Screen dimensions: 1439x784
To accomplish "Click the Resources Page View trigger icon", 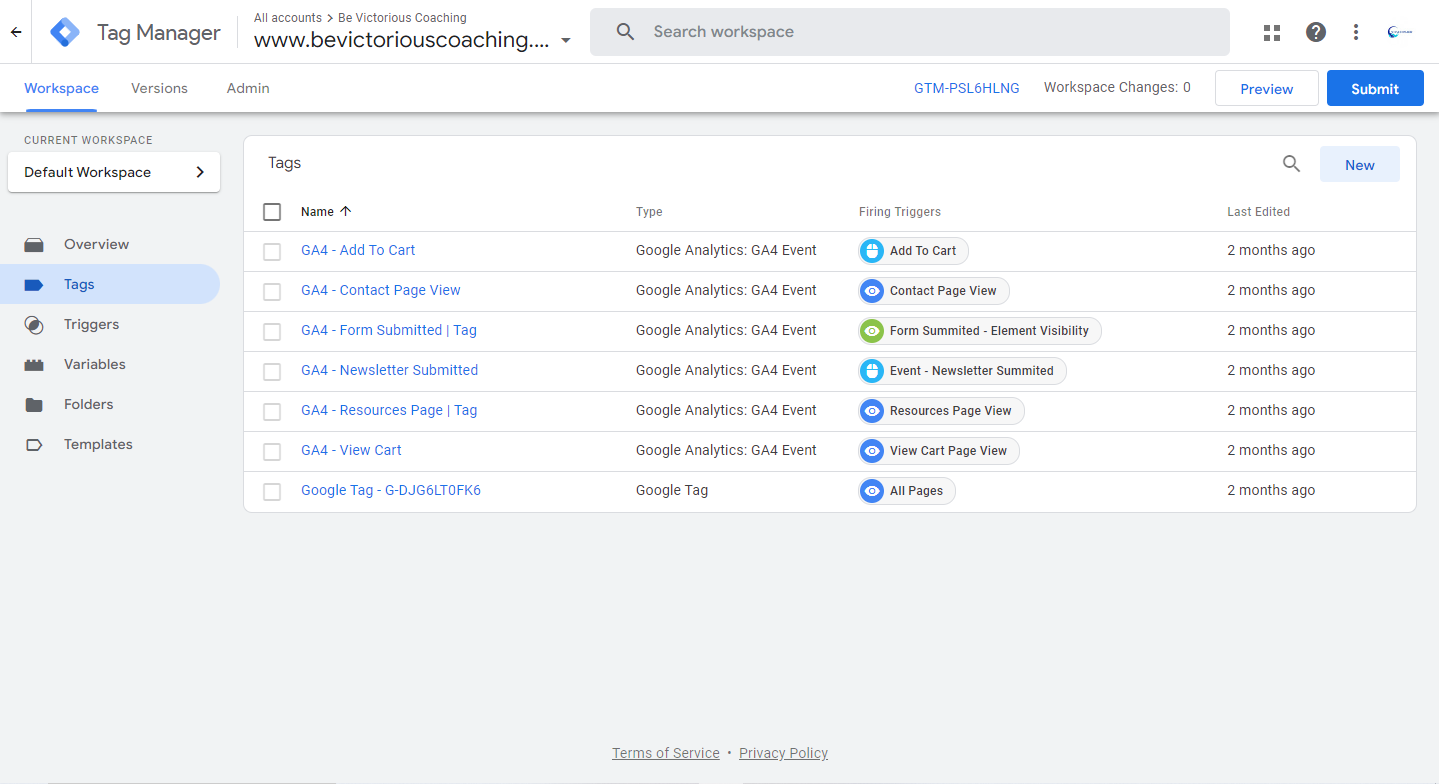I will 872,411.
